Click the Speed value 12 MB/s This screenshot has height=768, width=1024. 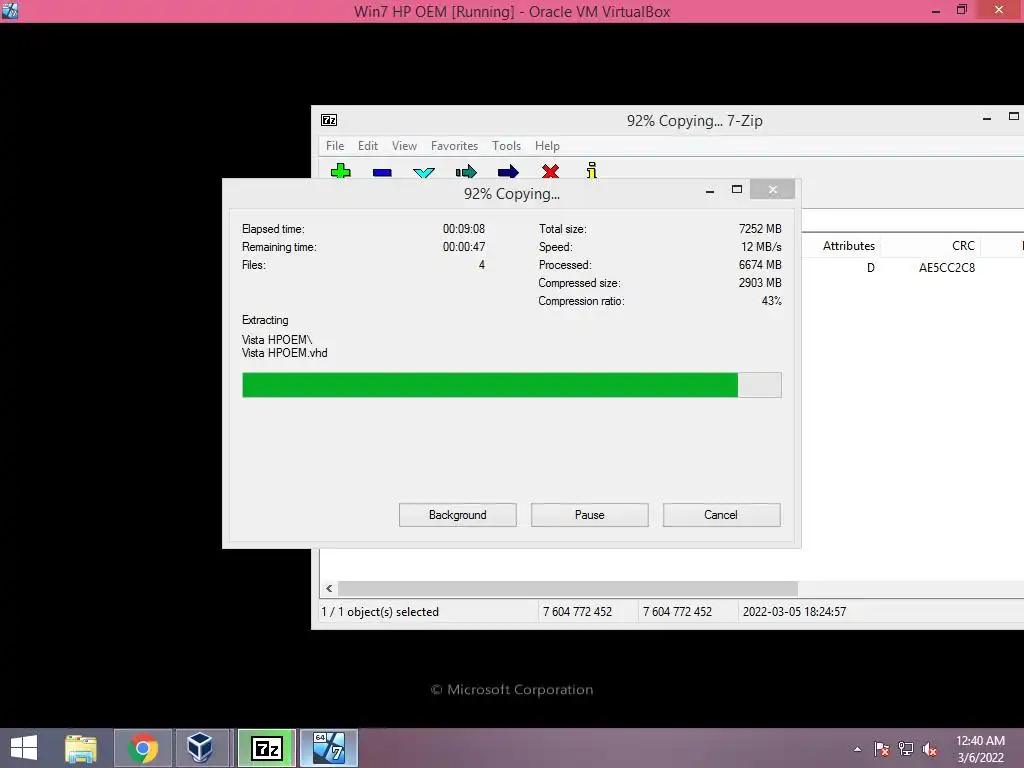tap(761, 247)
